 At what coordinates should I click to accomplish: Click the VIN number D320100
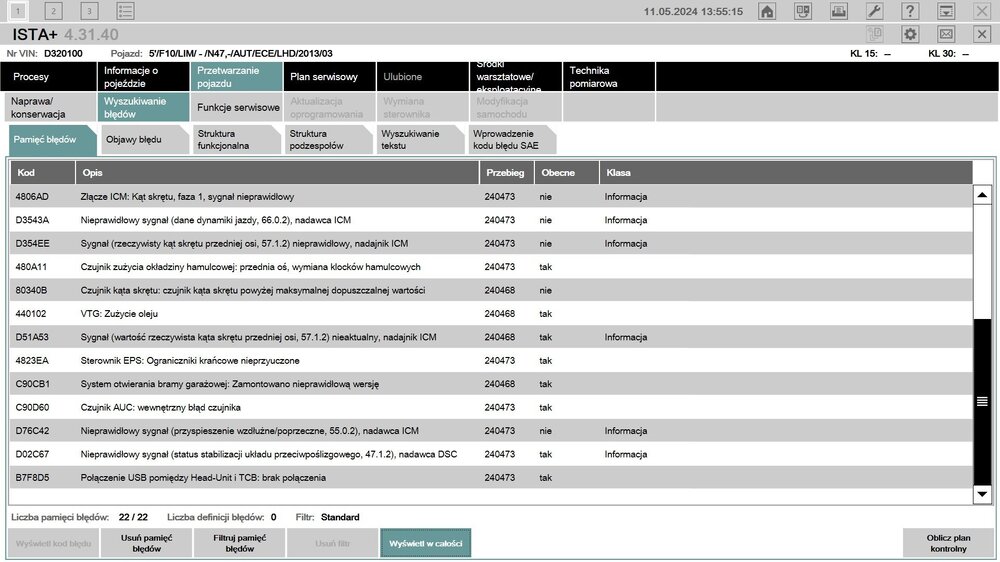pyautogui.click(x=63, y=54)
